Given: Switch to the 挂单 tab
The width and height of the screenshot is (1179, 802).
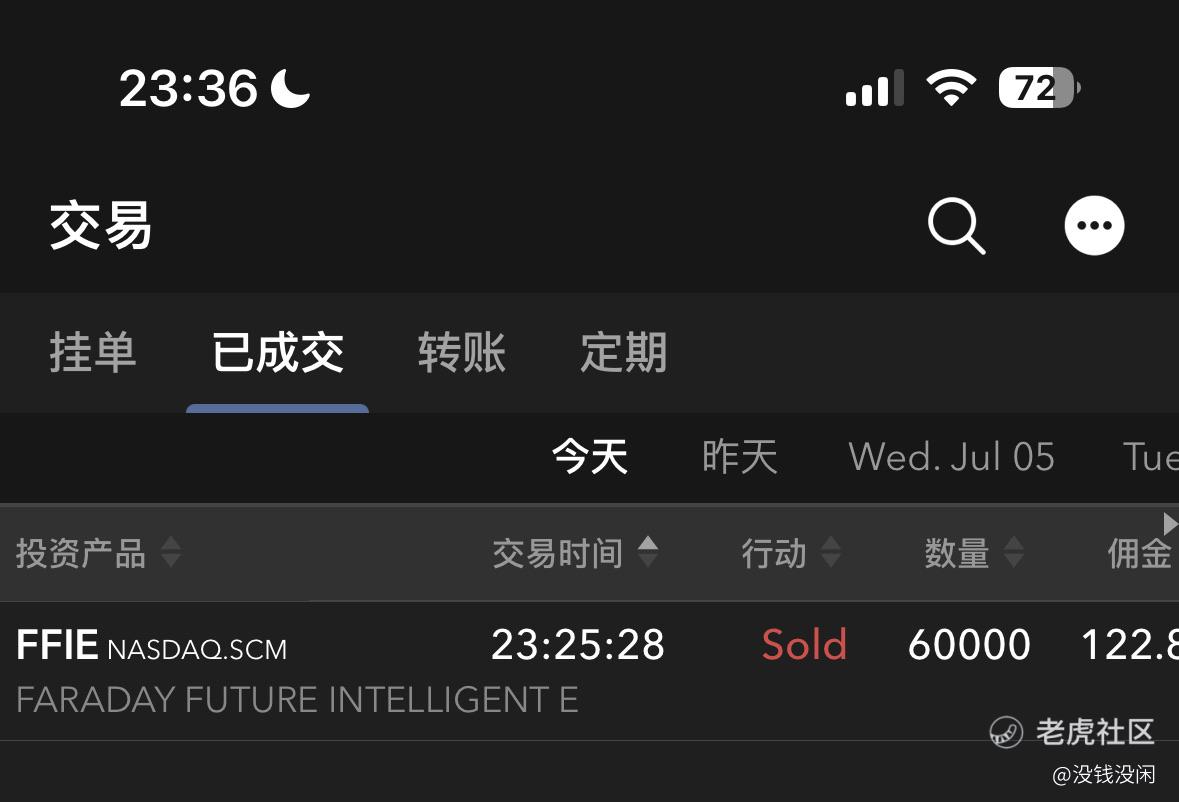Looking at the screenshot, I should (x=92, y=352).
